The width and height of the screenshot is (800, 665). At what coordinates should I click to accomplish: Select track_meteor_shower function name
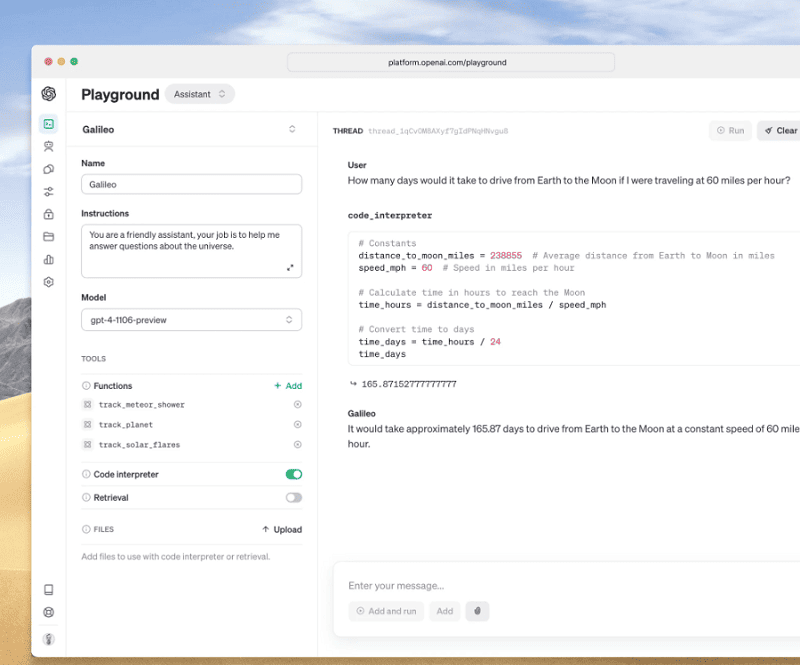[x=142, y=405]
